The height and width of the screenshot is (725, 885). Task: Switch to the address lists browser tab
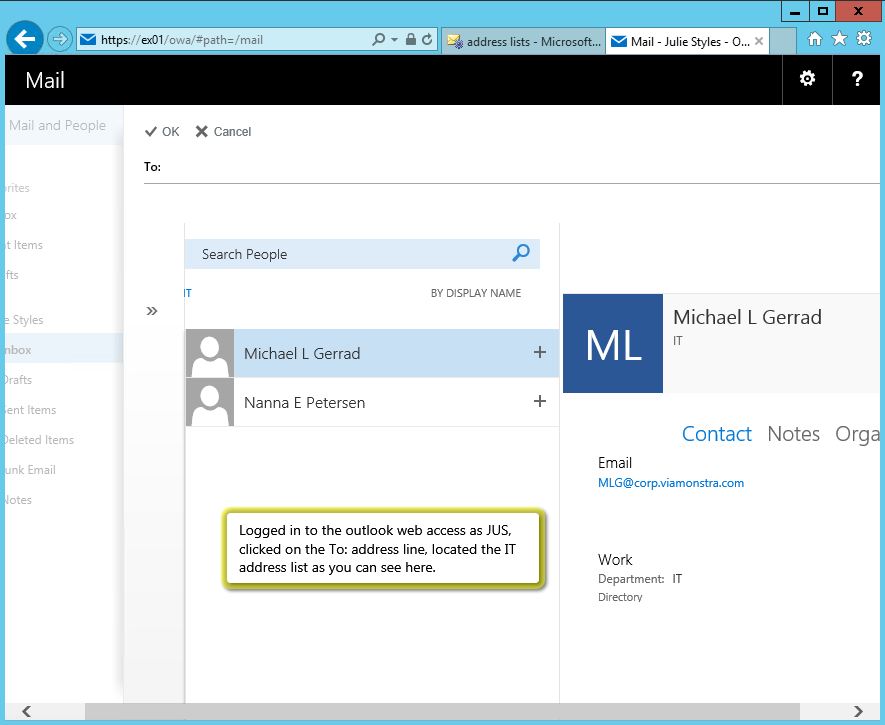pos(523,41)
